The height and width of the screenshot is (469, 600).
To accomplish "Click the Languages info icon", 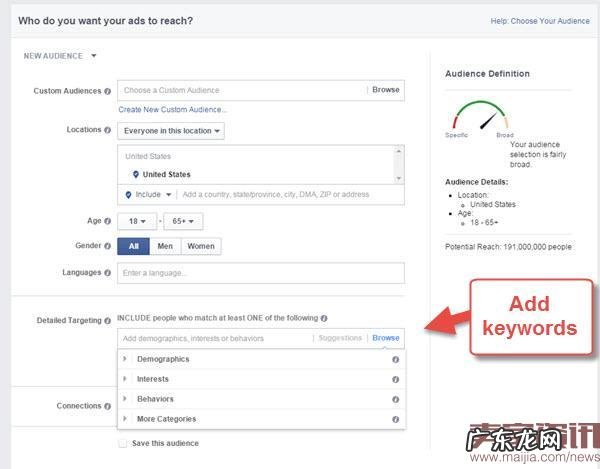I will tap(108, 273).
